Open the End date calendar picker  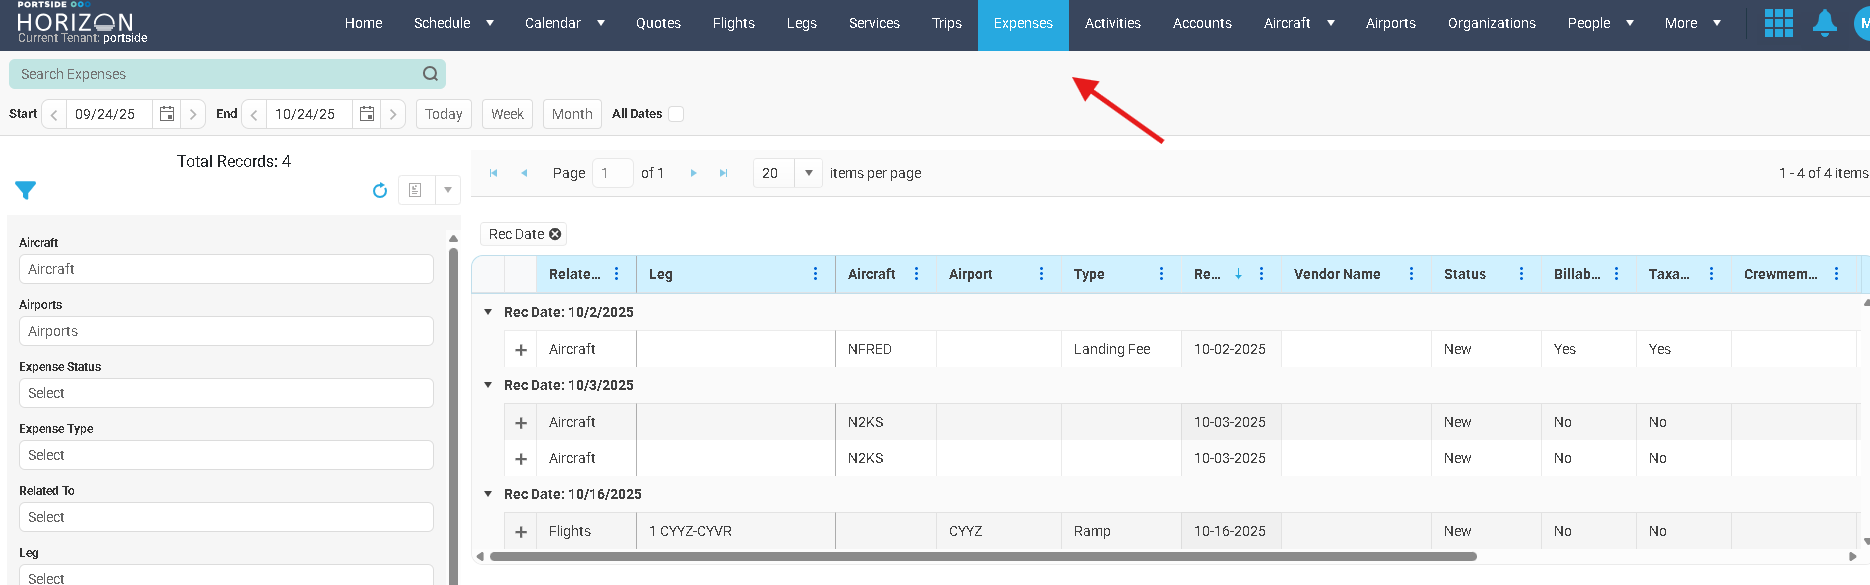pos(367,114)
